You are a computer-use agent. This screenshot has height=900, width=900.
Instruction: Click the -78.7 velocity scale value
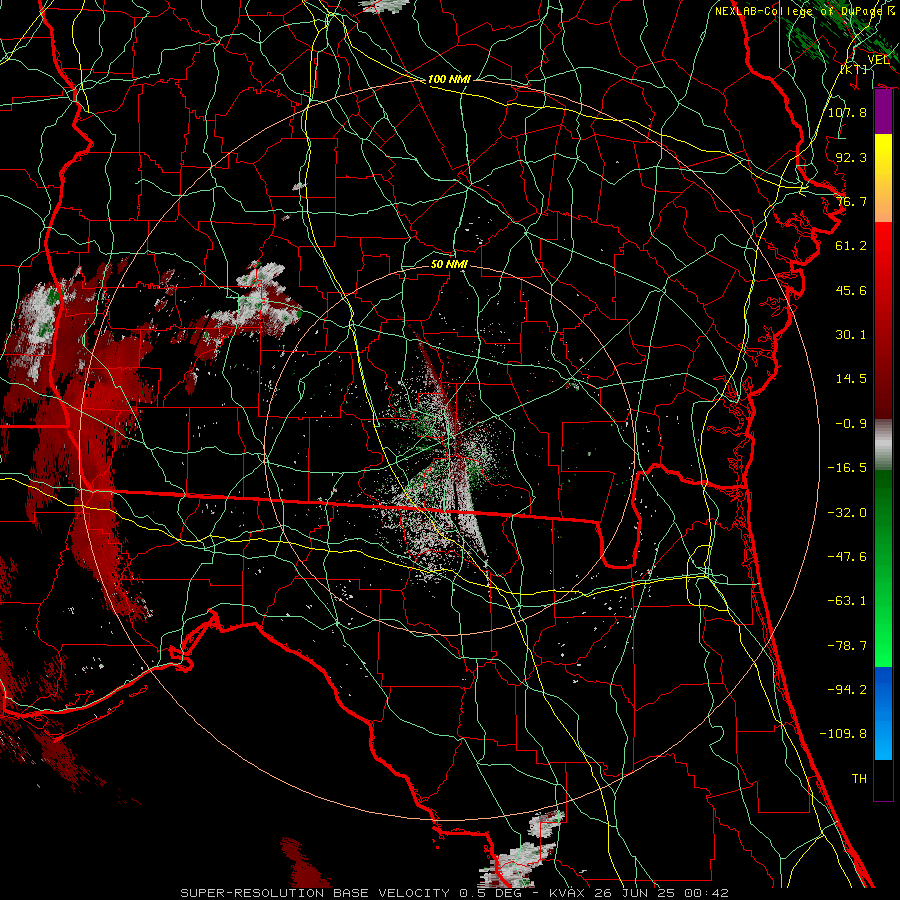point(847,646)
